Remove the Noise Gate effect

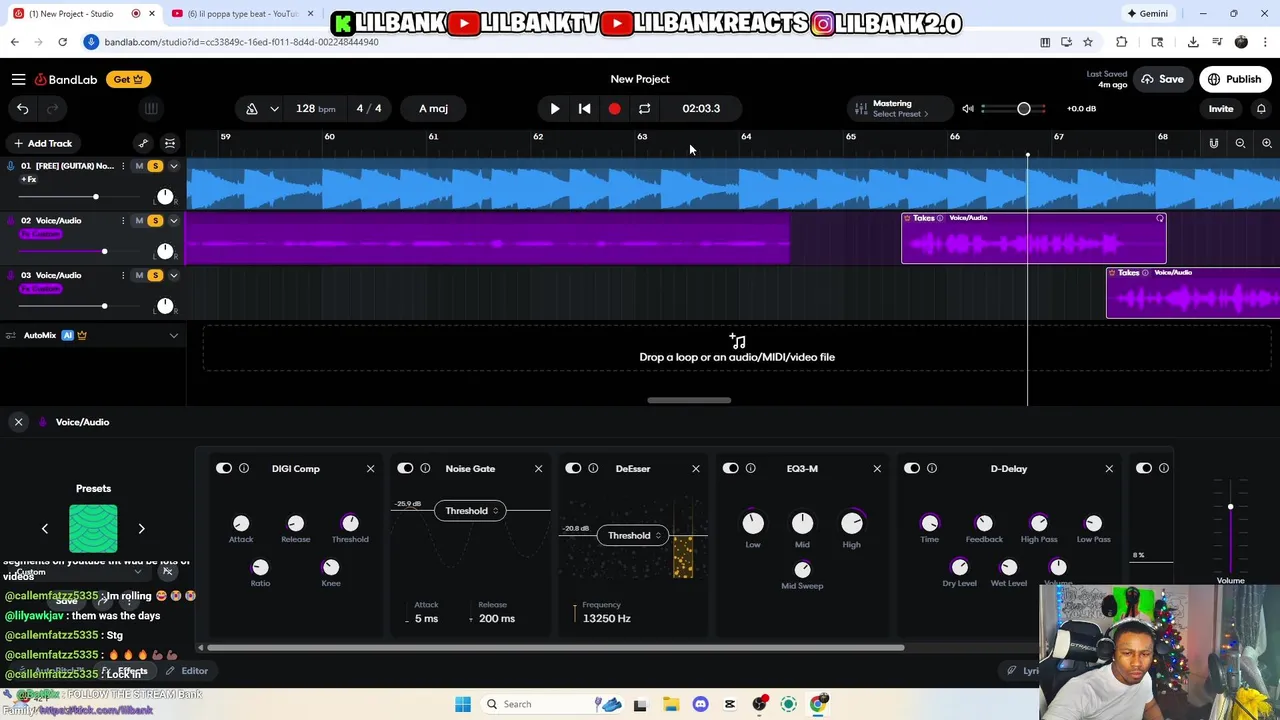538,468
